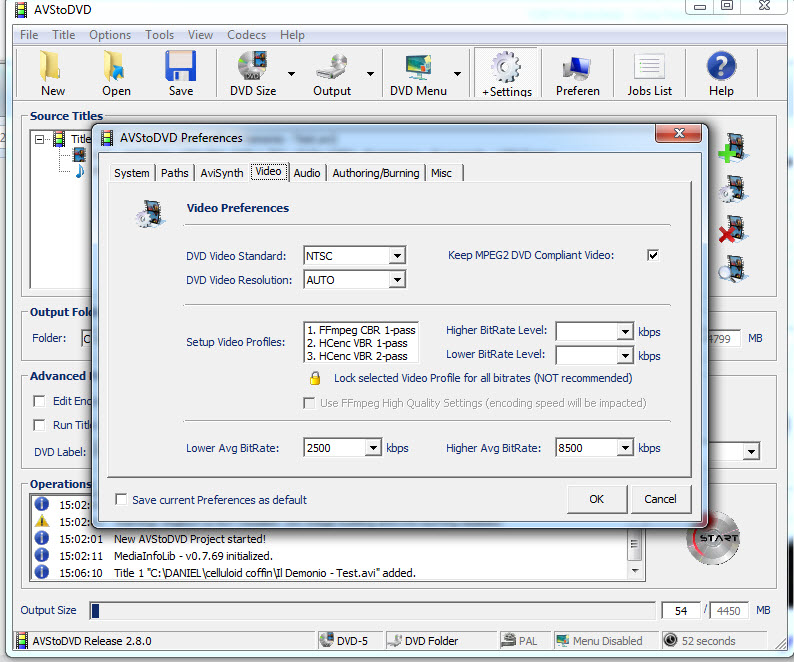Open the DVD Video Standard NTSC dropdown
The image size is (794, 662).
pos(398,255)
